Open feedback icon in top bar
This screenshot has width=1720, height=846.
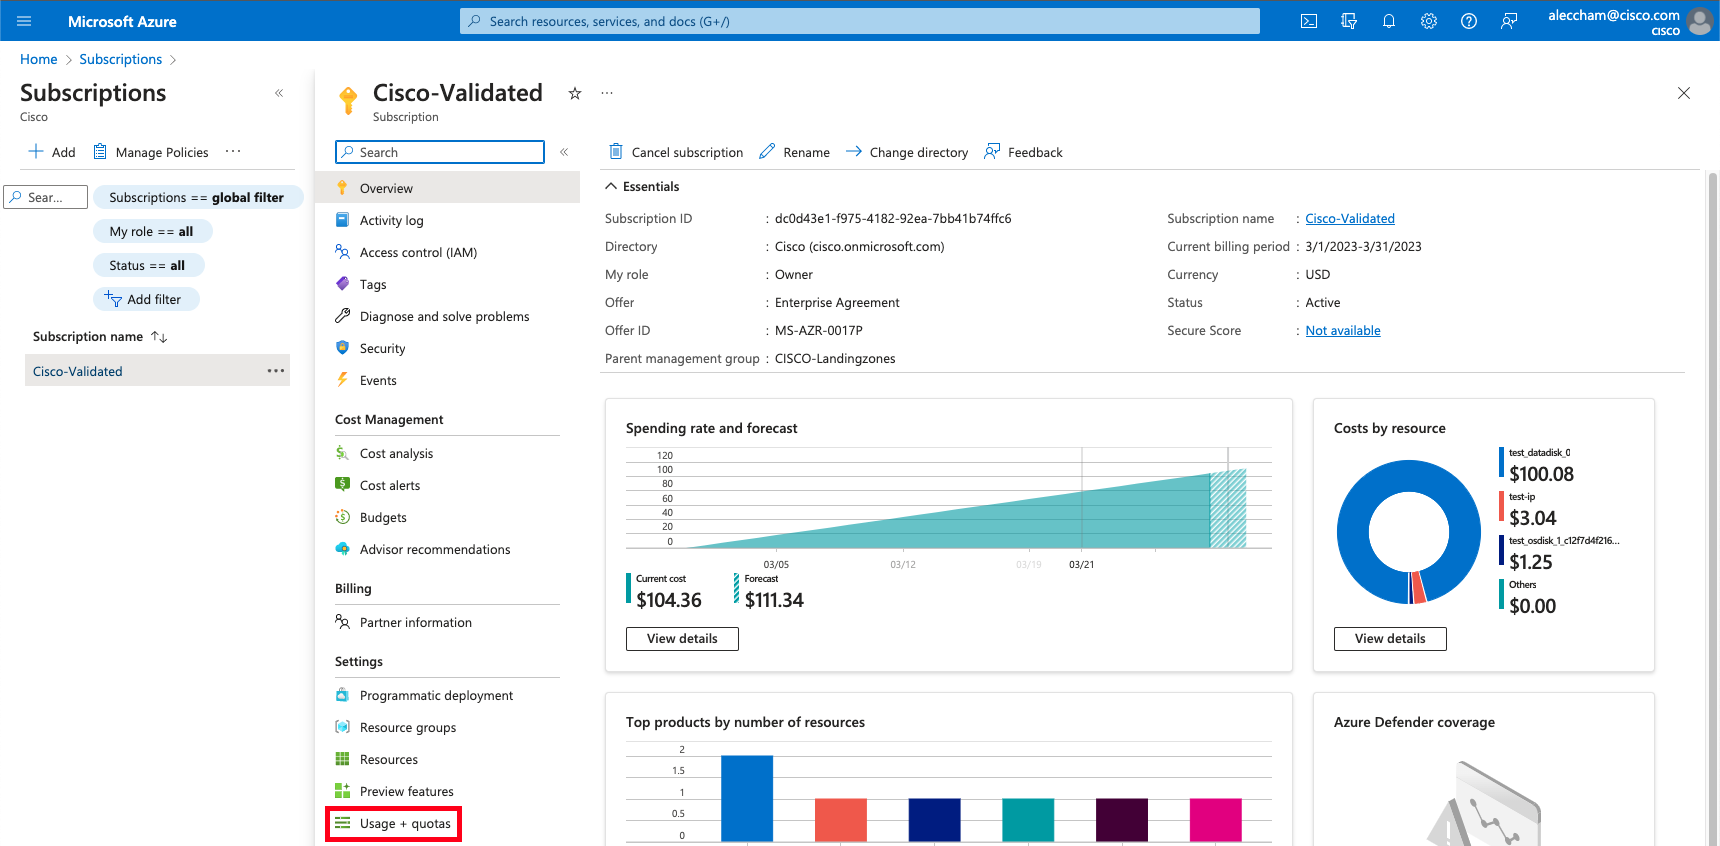(x=1509, y=21)
